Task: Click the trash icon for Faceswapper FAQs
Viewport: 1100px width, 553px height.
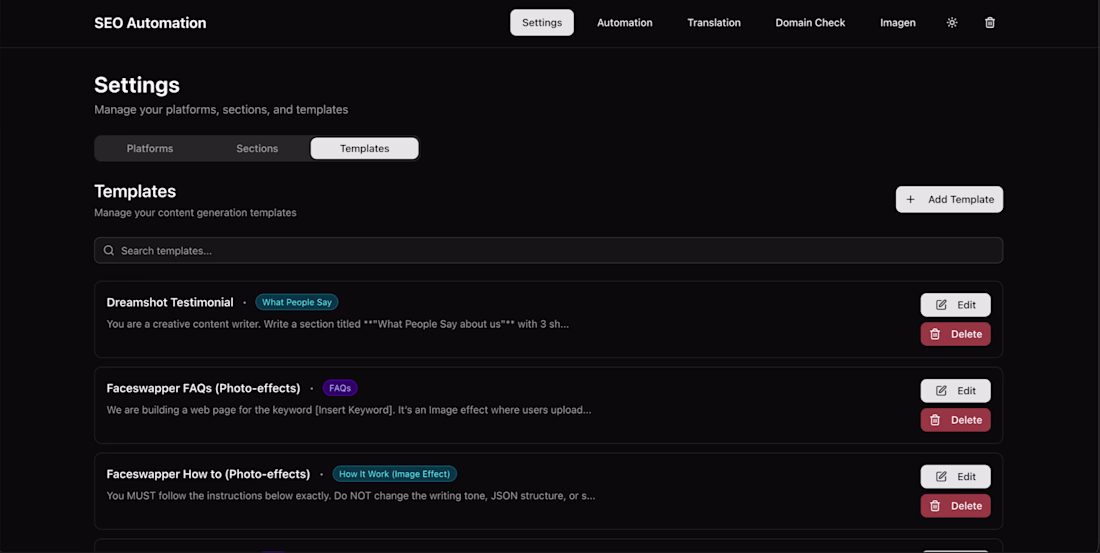Action: [935, 420]
